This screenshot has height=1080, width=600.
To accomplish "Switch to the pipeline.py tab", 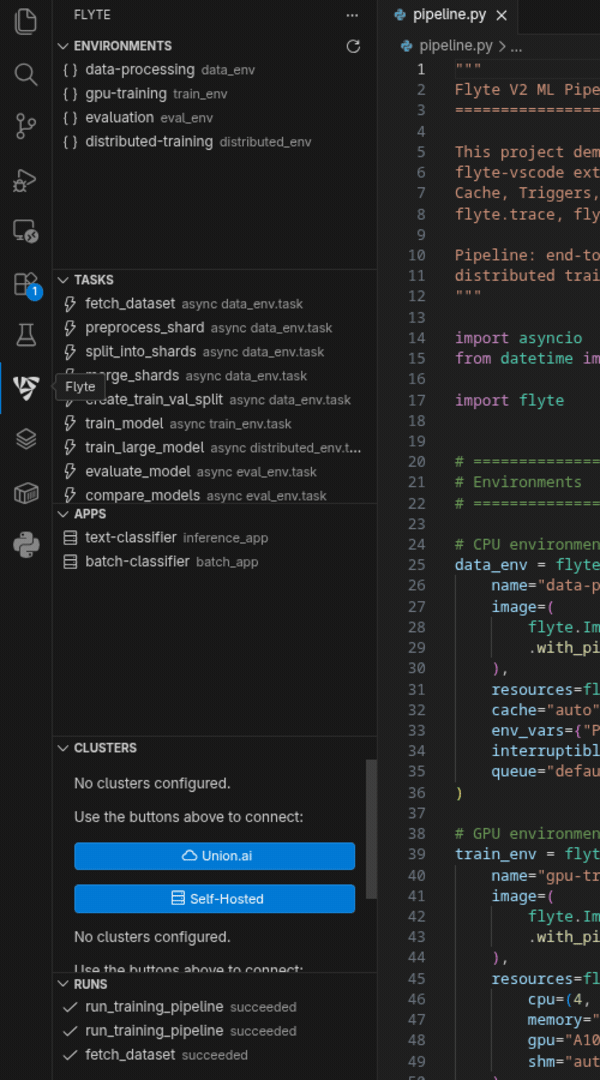I will pos(449,15).
